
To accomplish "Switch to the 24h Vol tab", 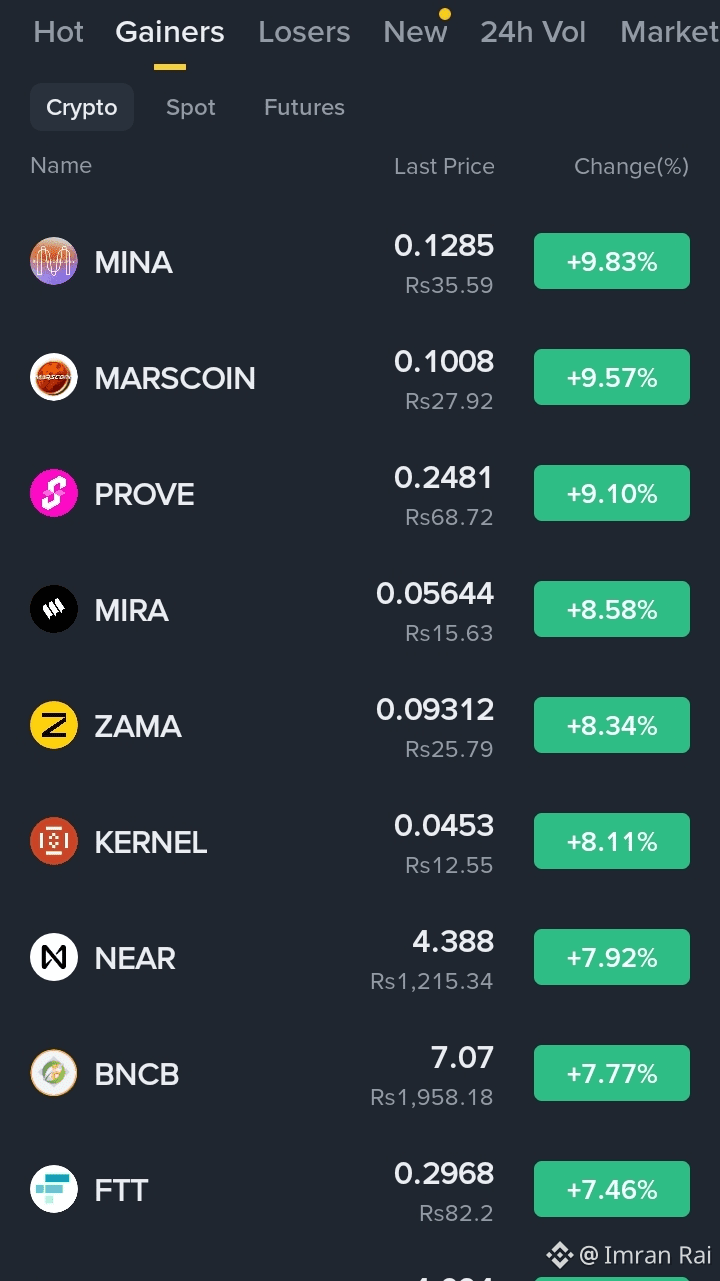I will coord(533,32).
